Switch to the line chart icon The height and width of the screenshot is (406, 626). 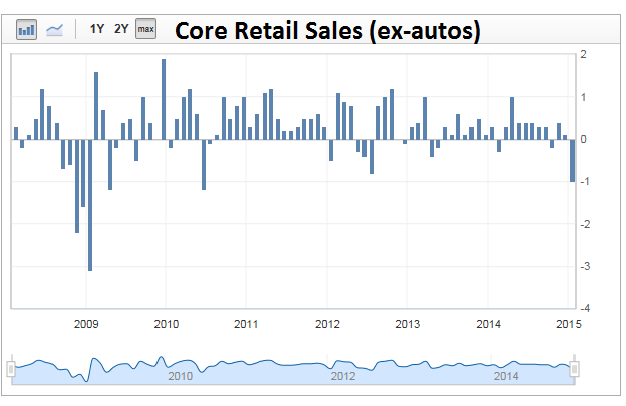pos(54,29)
